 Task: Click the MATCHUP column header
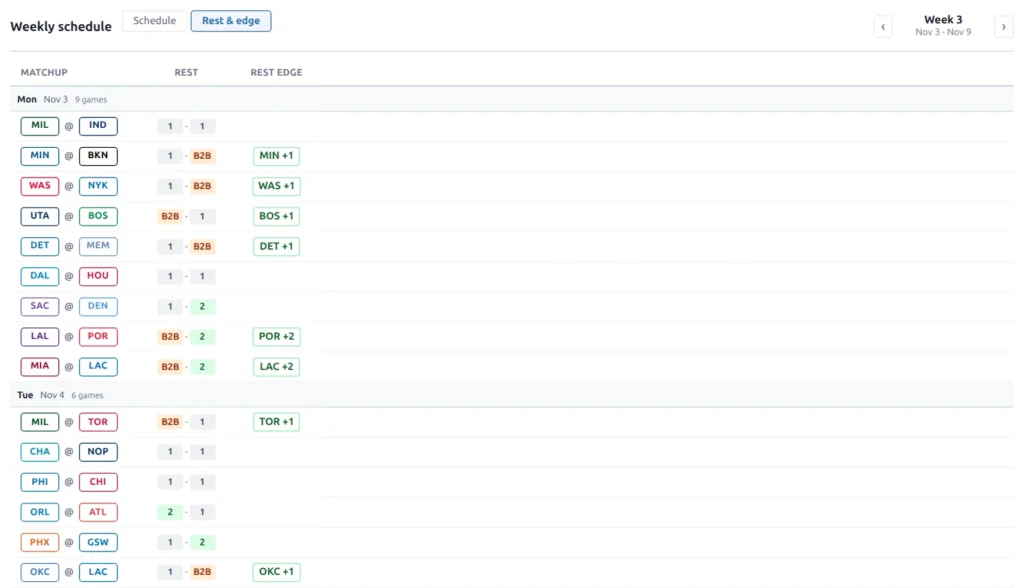44,73
